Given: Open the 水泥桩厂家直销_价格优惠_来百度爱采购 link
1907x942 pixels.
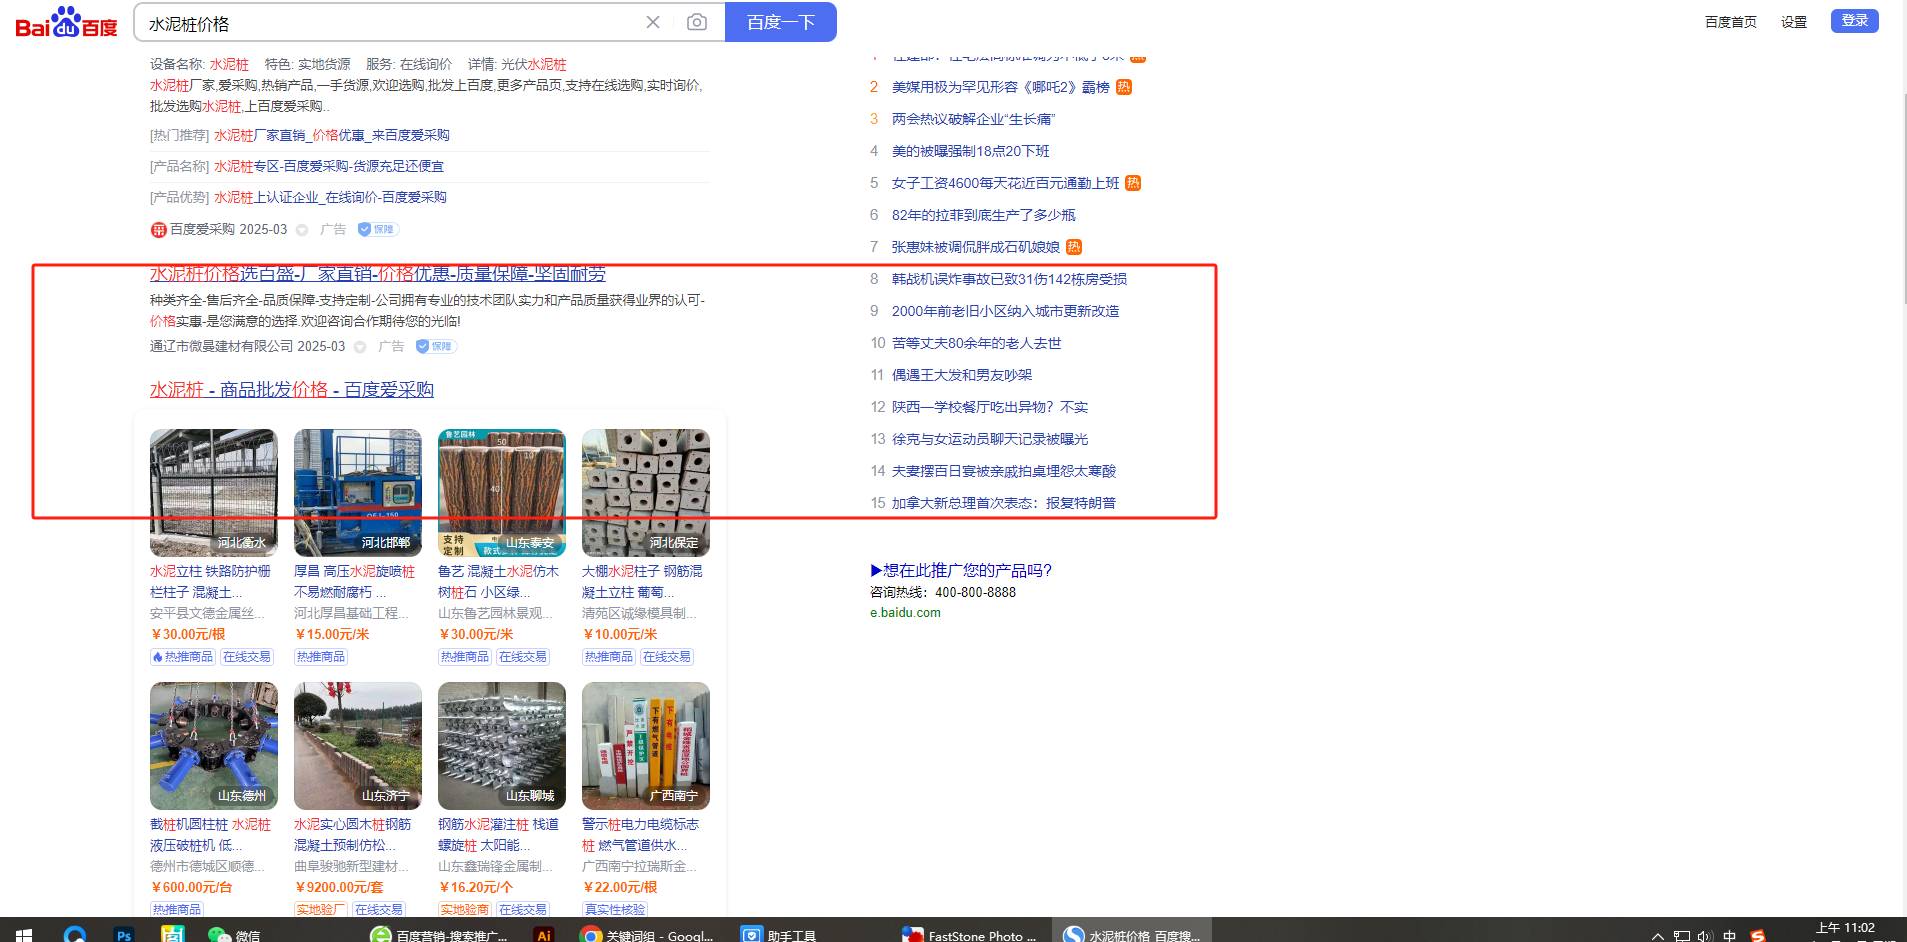Looking at the screenshot, I should [x=332, y=135].
